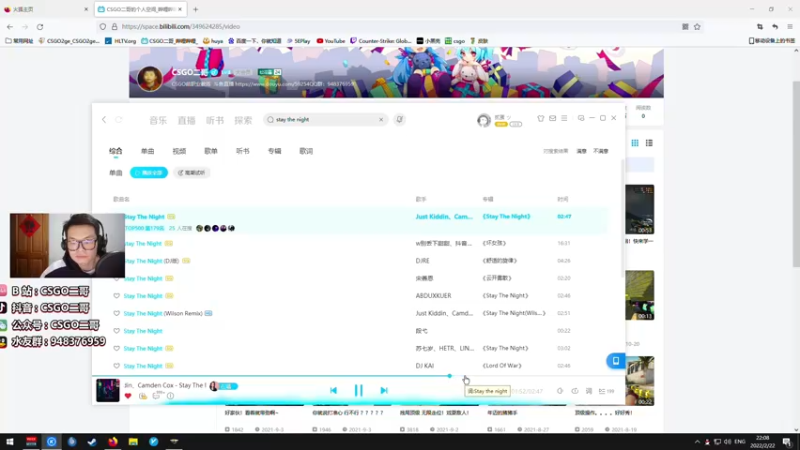Image resolution: width=800 pixels, height=450 pixels.
Task: Go back in the music player
Action: tap(104, 119)
